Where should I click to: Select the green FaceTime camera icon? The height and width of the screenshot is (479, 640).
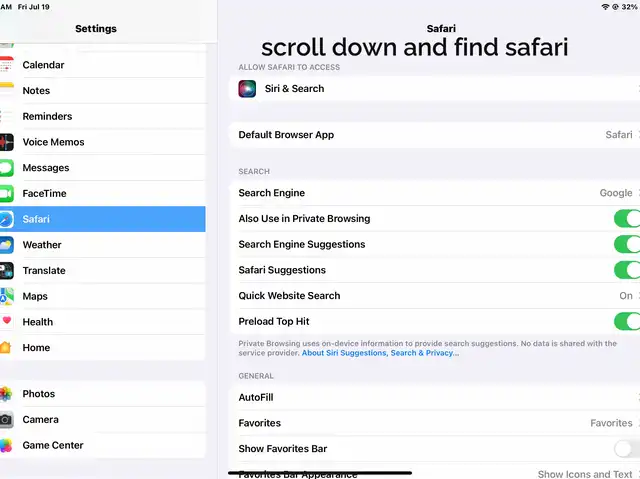(x=6, y=194)
